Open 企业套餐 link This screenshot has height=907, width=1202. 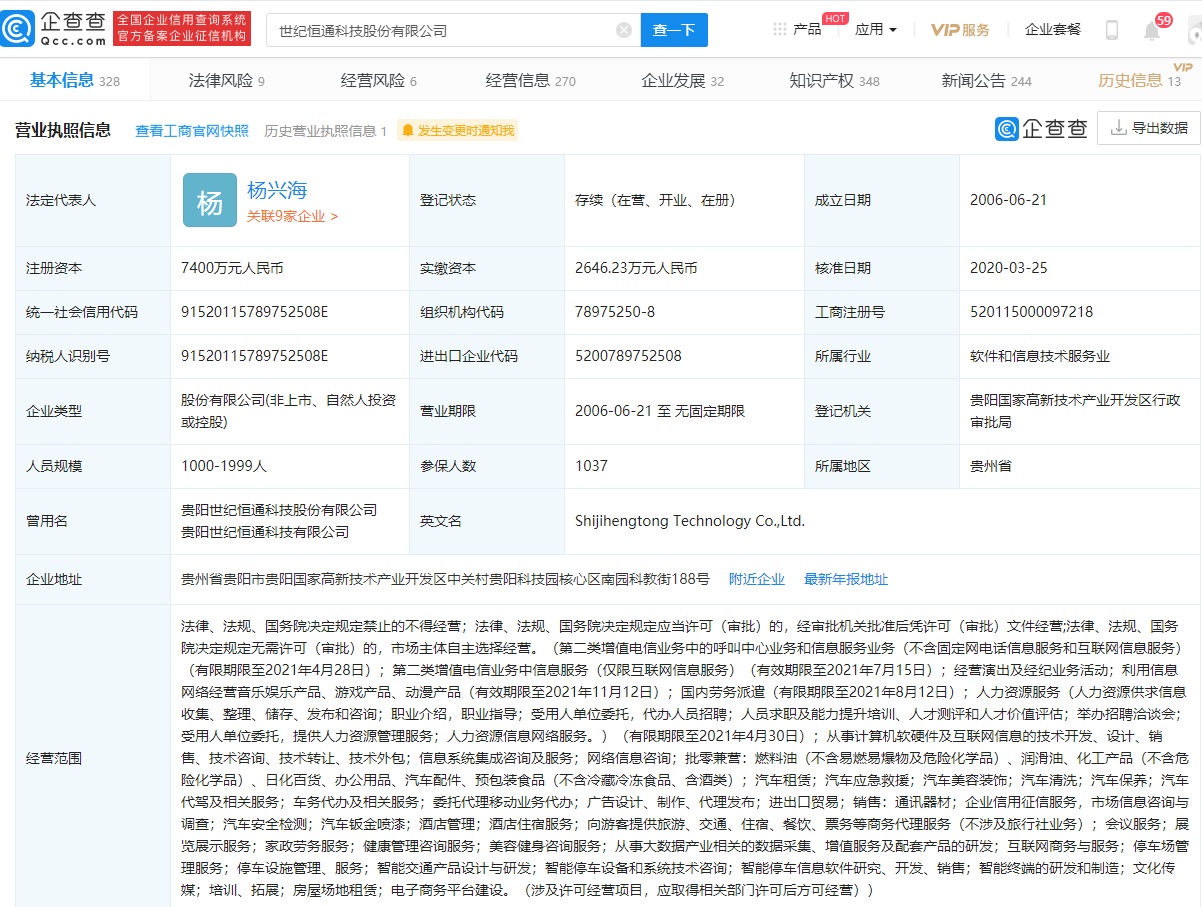coord(1053,30)
